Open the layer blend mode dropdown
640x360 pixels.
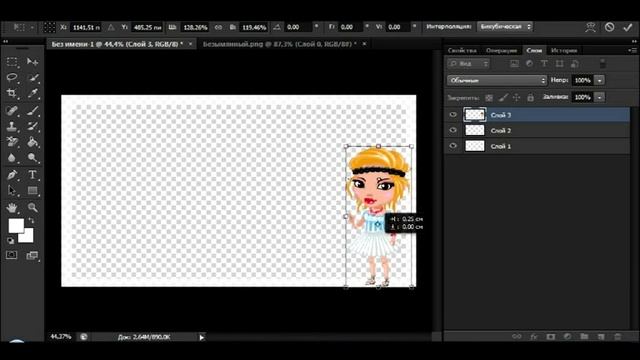click(497, 80)
